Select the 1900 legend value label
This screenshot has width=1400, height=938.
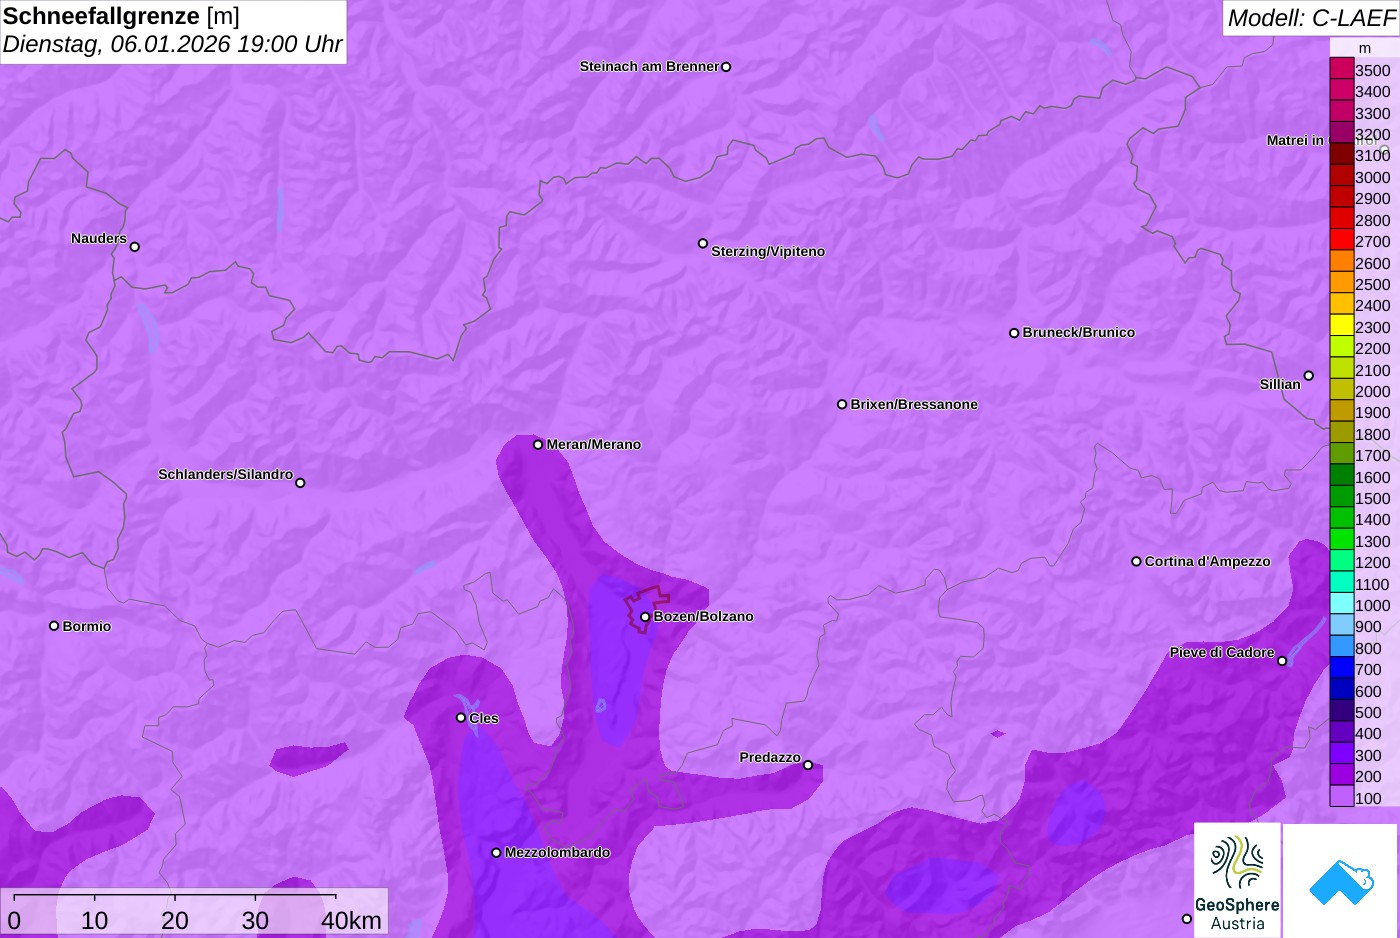(x=1372, y=412)
